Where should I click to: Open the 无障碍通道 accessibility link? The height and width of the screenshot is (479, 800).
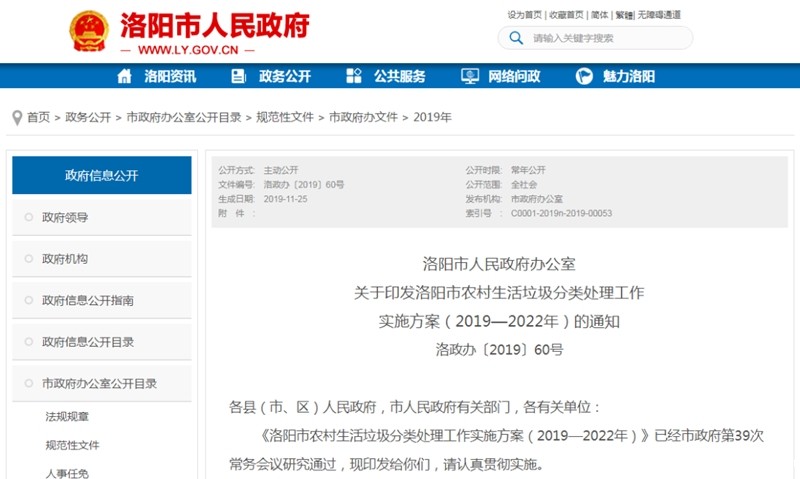click(x=659, y=15)
